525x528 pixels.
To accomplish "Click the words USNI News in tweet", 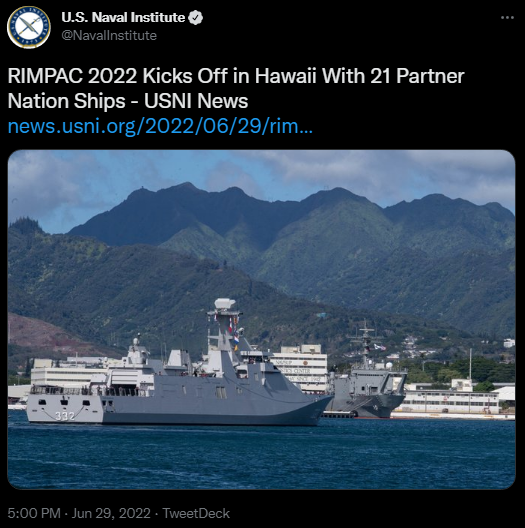I will pos(196,101).
